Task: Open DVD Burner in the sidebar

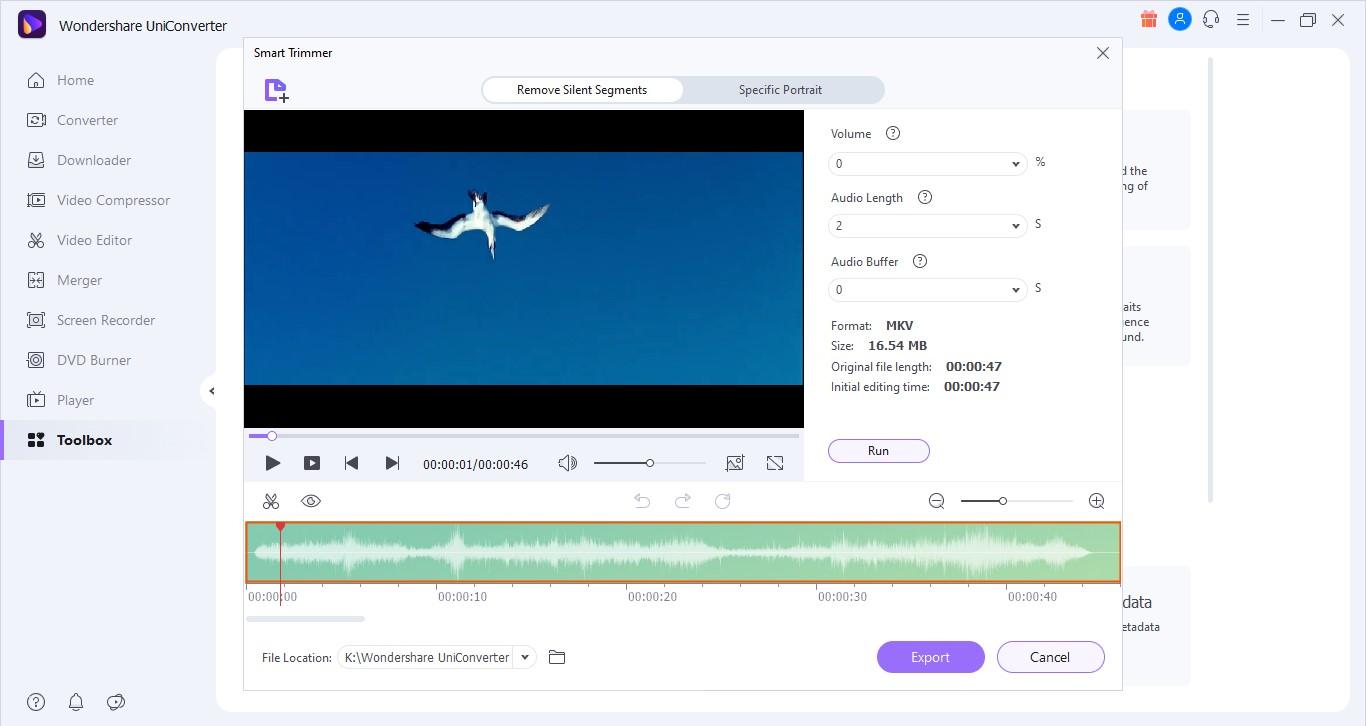Action: point(94,360)
